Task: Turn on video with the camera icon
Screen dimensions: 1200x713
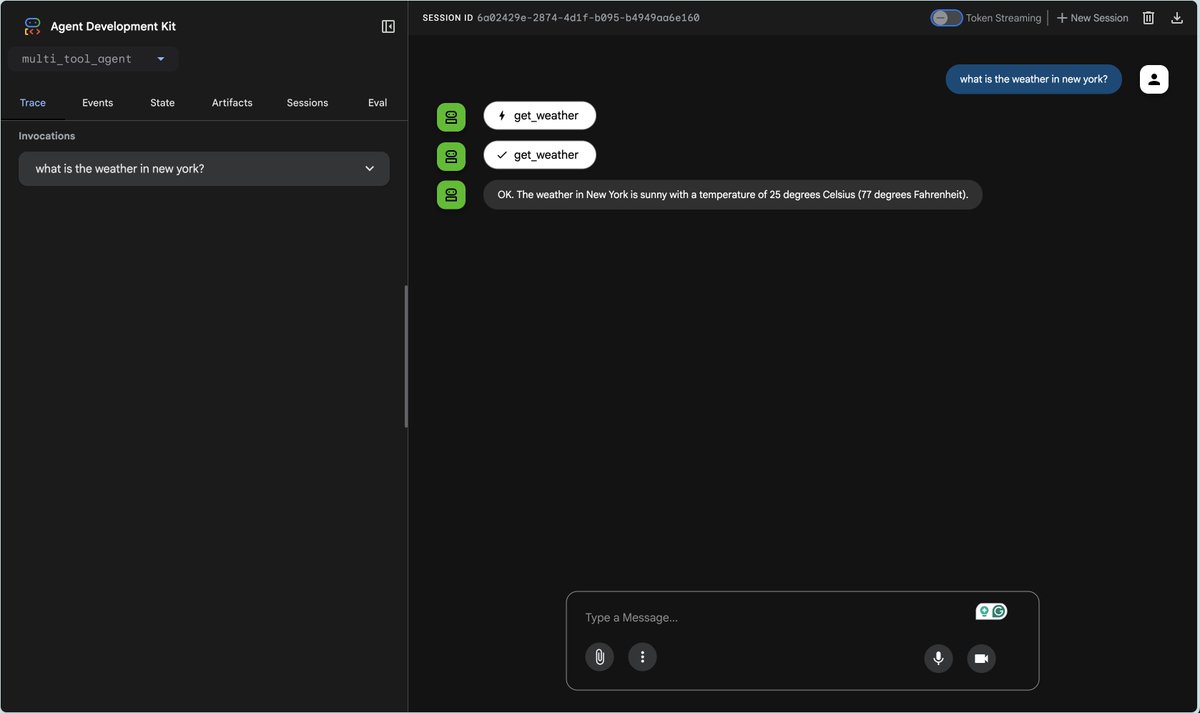Action: (981, 658)
